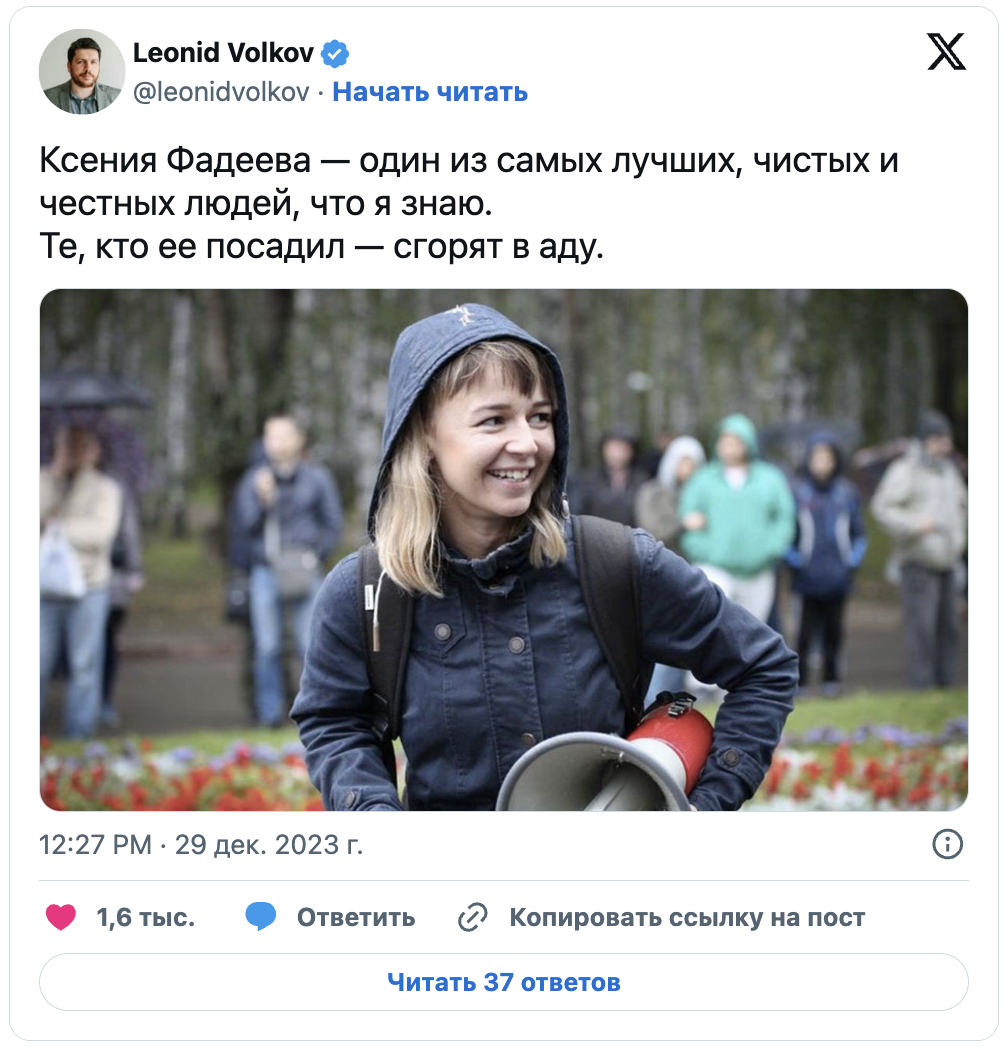Viewport: 1006px width, 1054px height.
Task: Open the attached photo of the woman
Action: point(503,550)
